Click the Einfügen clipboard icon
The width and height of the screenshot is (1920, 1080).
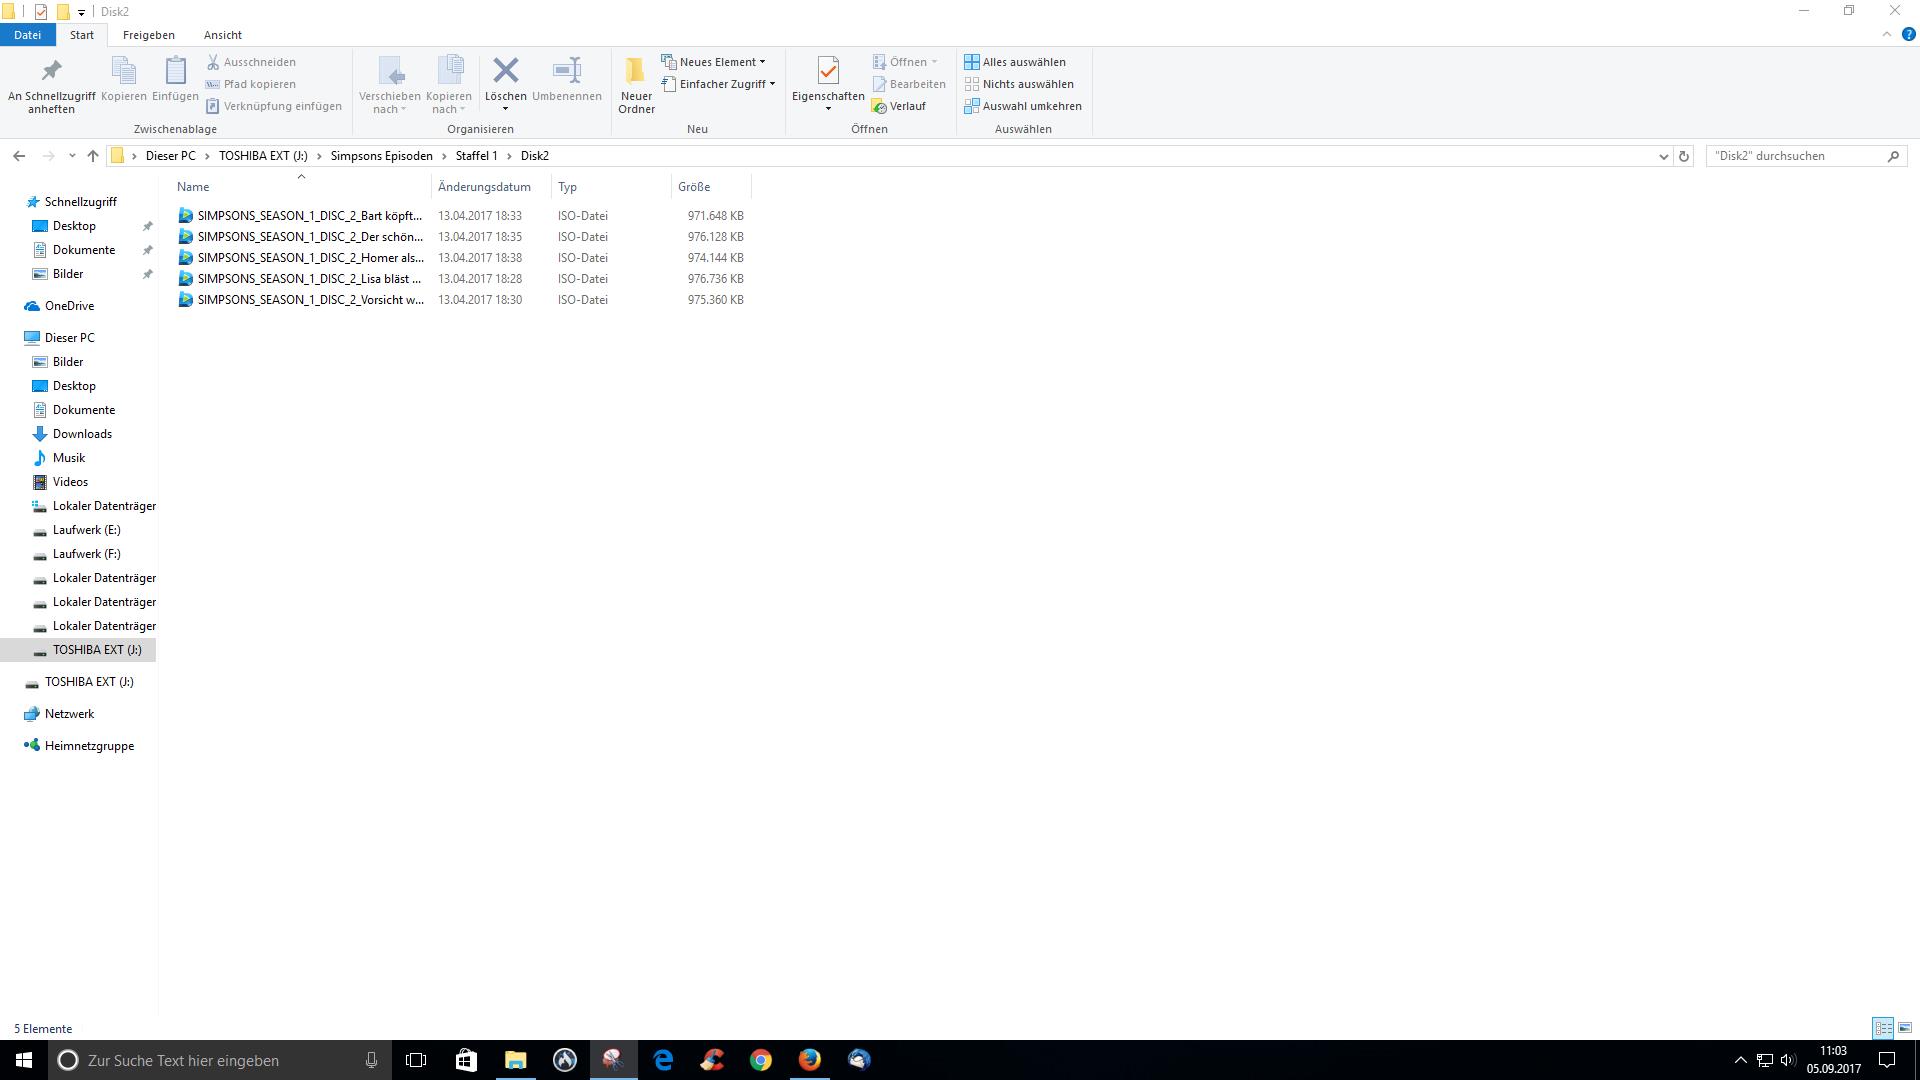coord(175,79)
